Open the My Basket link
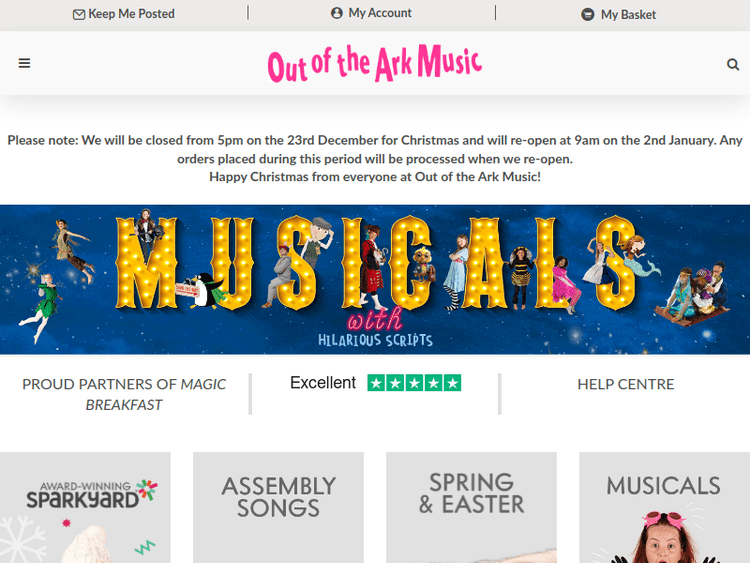Screen dimensions: 750x563 [628, 15]
